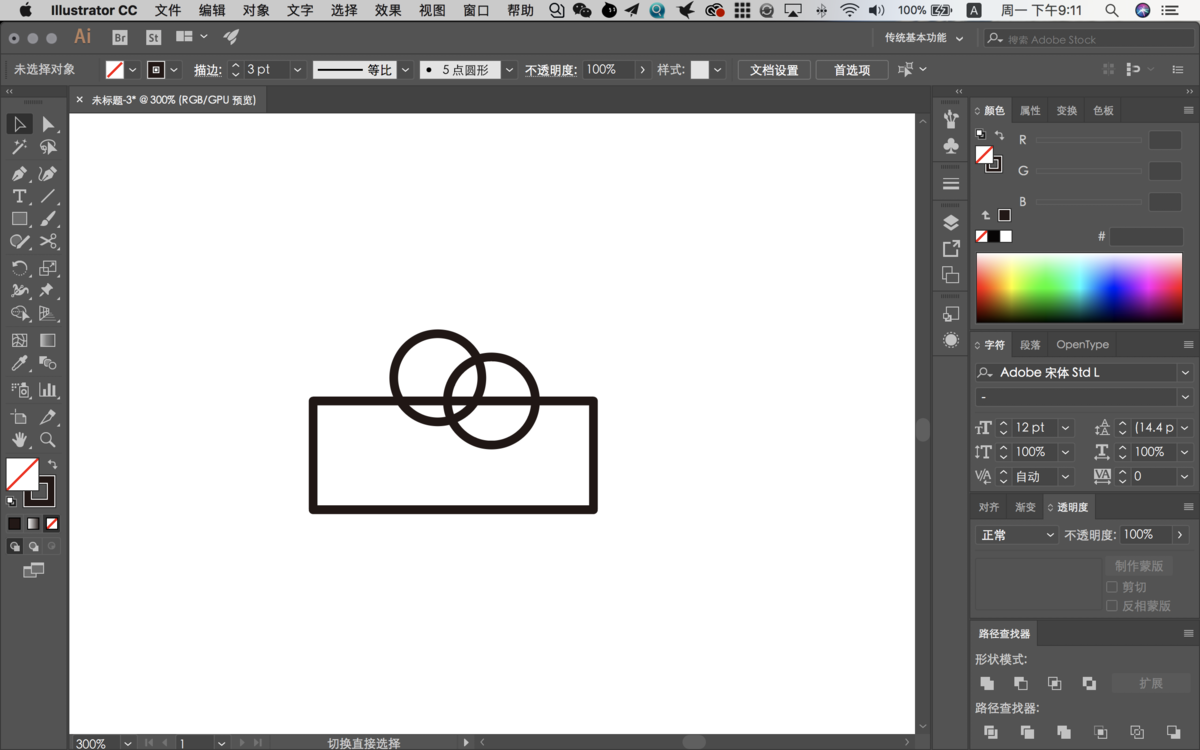Click the 制作蒙版 button
This screenshot has width=1200, height=750.
pyautogui.click(x=1139, y=566)
